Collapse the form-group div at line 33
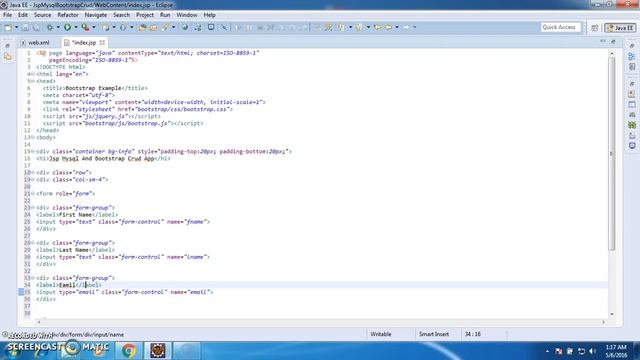The width and height of the screenshot is (640, 360). (x=33, y=278)
